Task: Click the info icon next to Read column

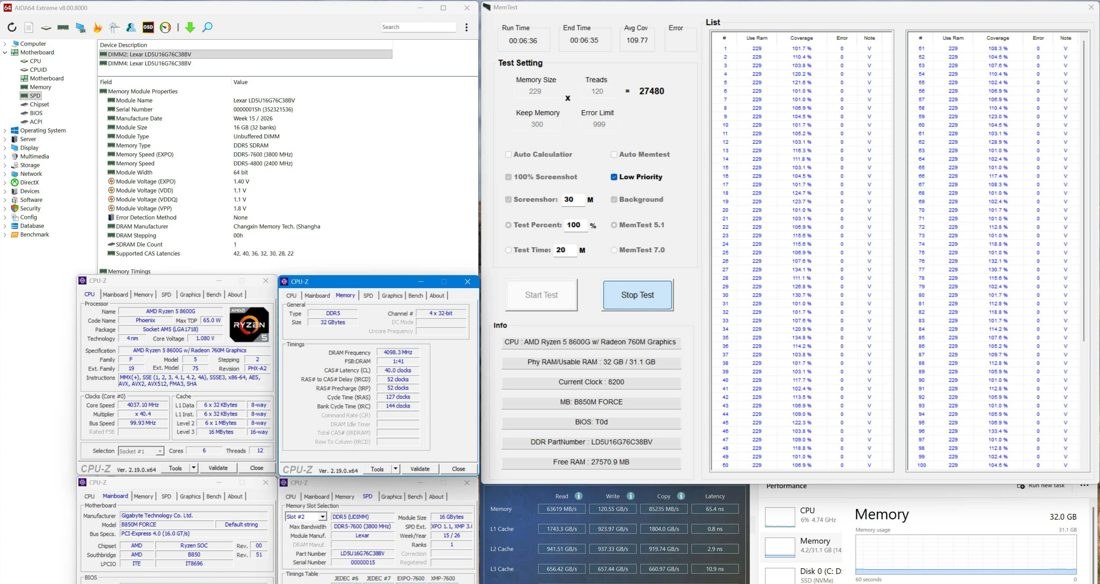Action: click(x=579, y=496)
